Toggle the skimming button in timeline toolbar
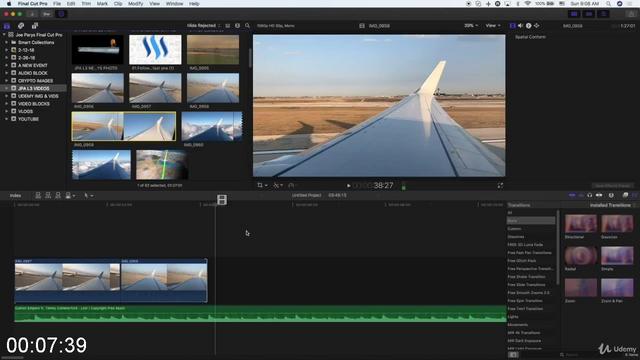Screen dimensions: 640x360 [x=572, y=196]
